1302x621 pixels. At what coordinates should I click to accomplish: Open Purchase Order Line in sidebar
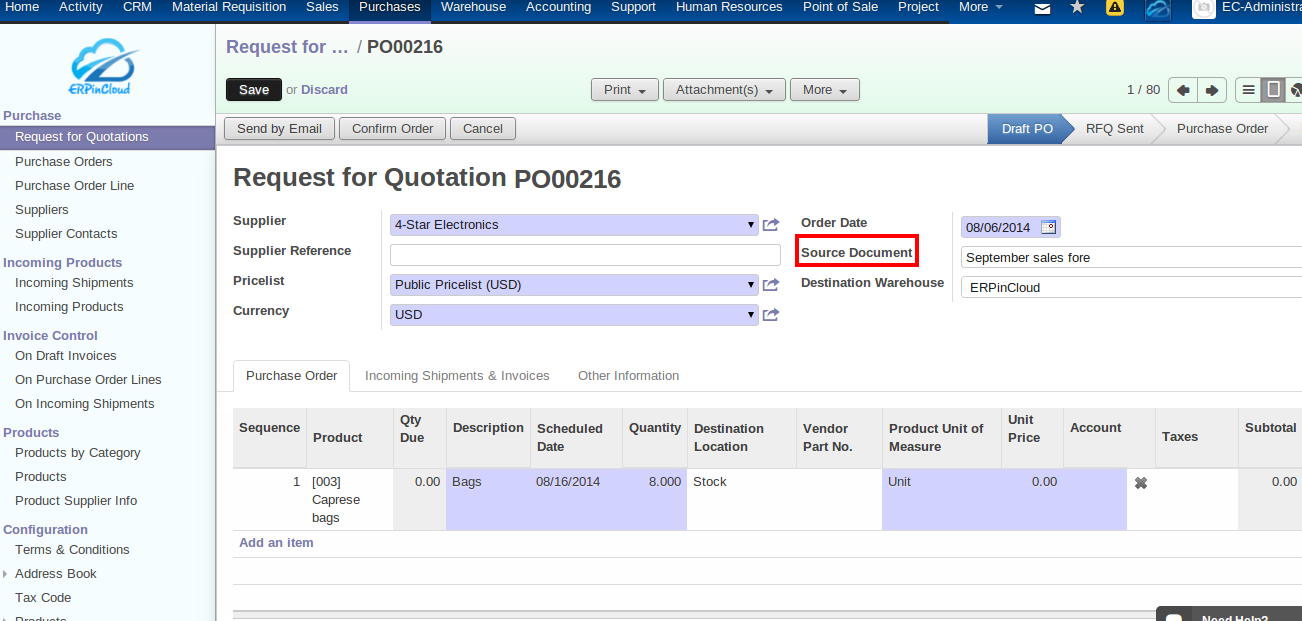point(74,186)
